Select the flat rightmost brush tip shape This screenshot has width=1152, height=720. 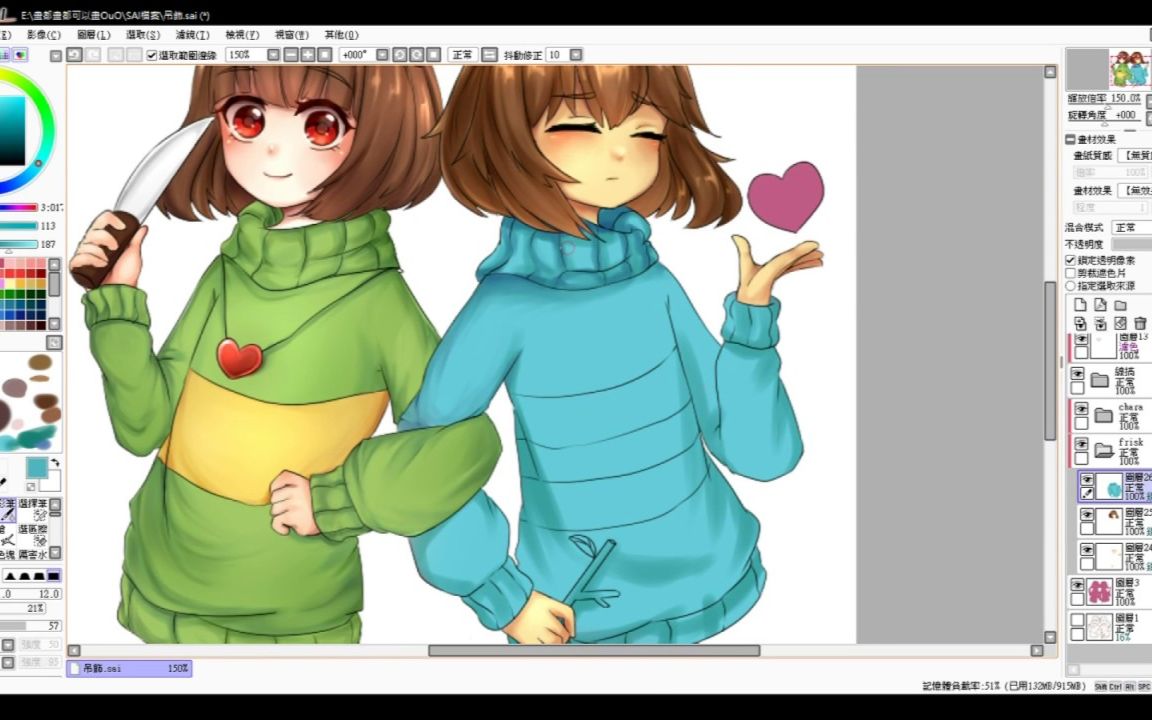[54, 575]
